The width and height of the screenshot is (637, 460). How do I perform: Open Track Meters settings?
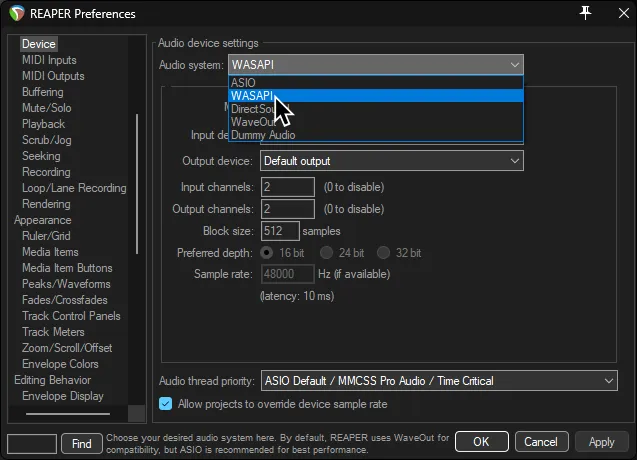tap(53, 332)
